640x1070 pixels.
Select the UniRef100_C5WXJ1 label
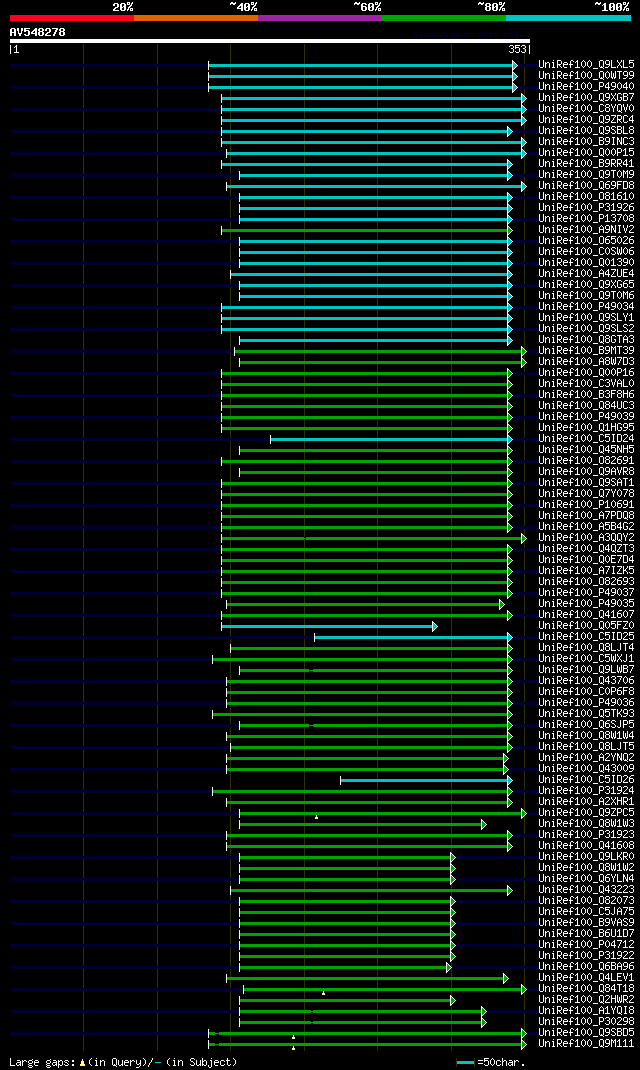(586, 658)
